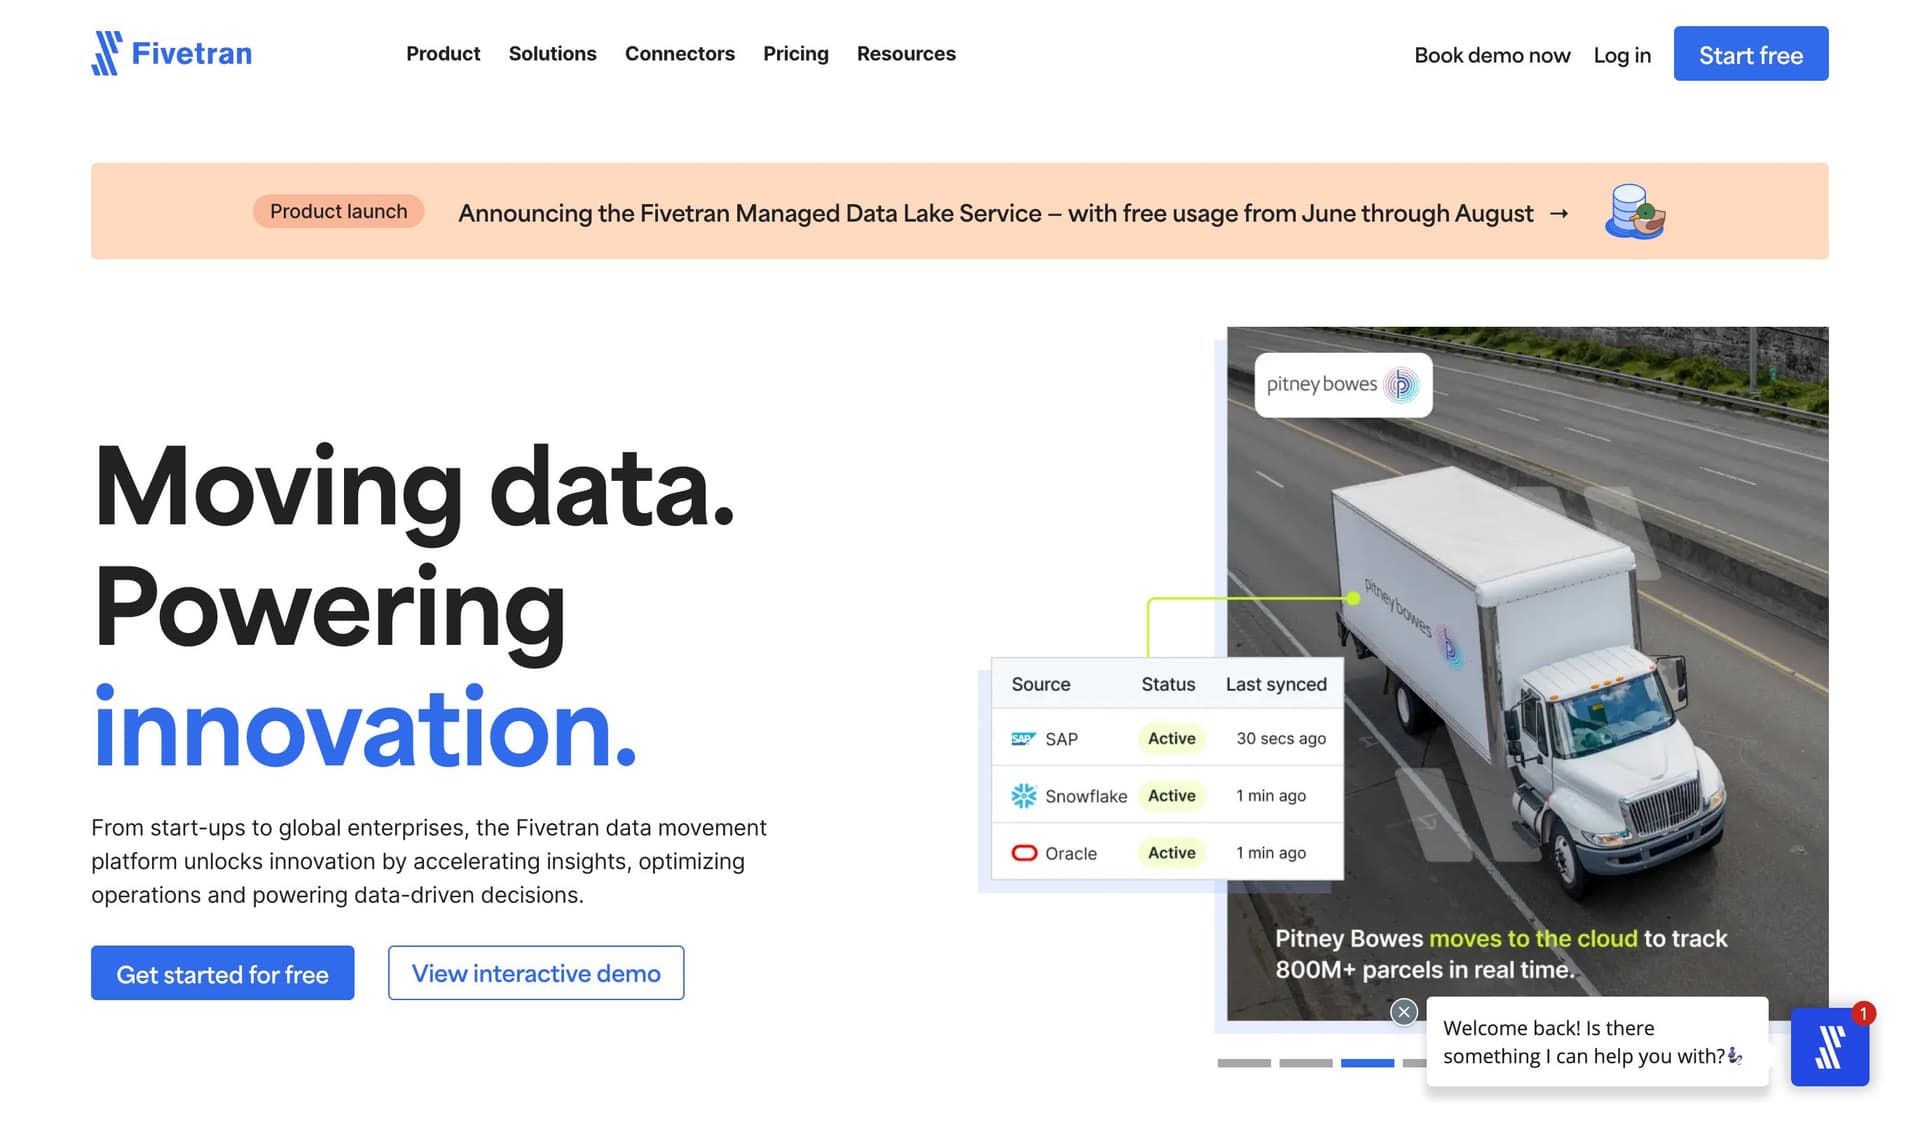Click the '30 secs ago' cell
The width and height of the screenshot is (1920, 1137).
point(1281,739)
